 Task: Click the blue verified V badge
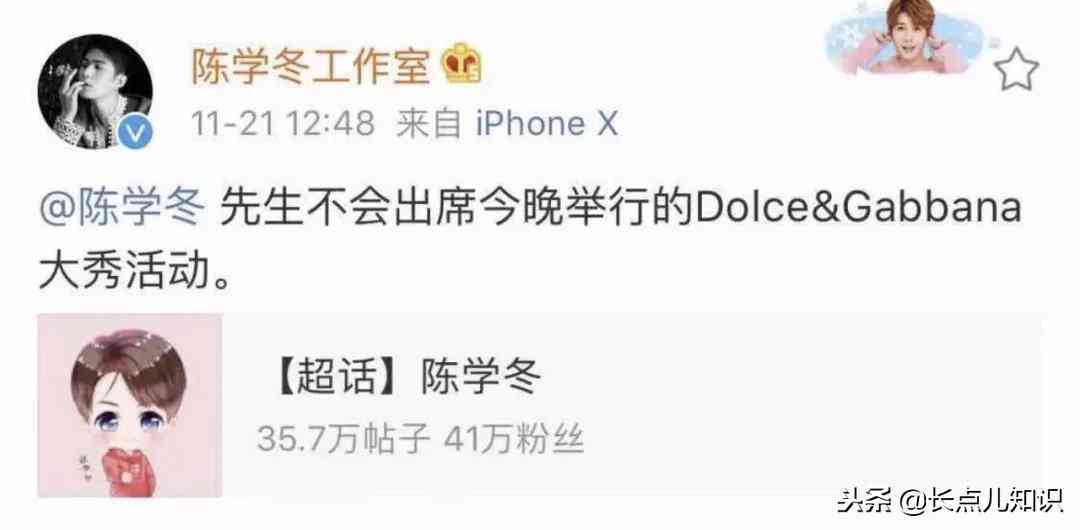[135, 132]
